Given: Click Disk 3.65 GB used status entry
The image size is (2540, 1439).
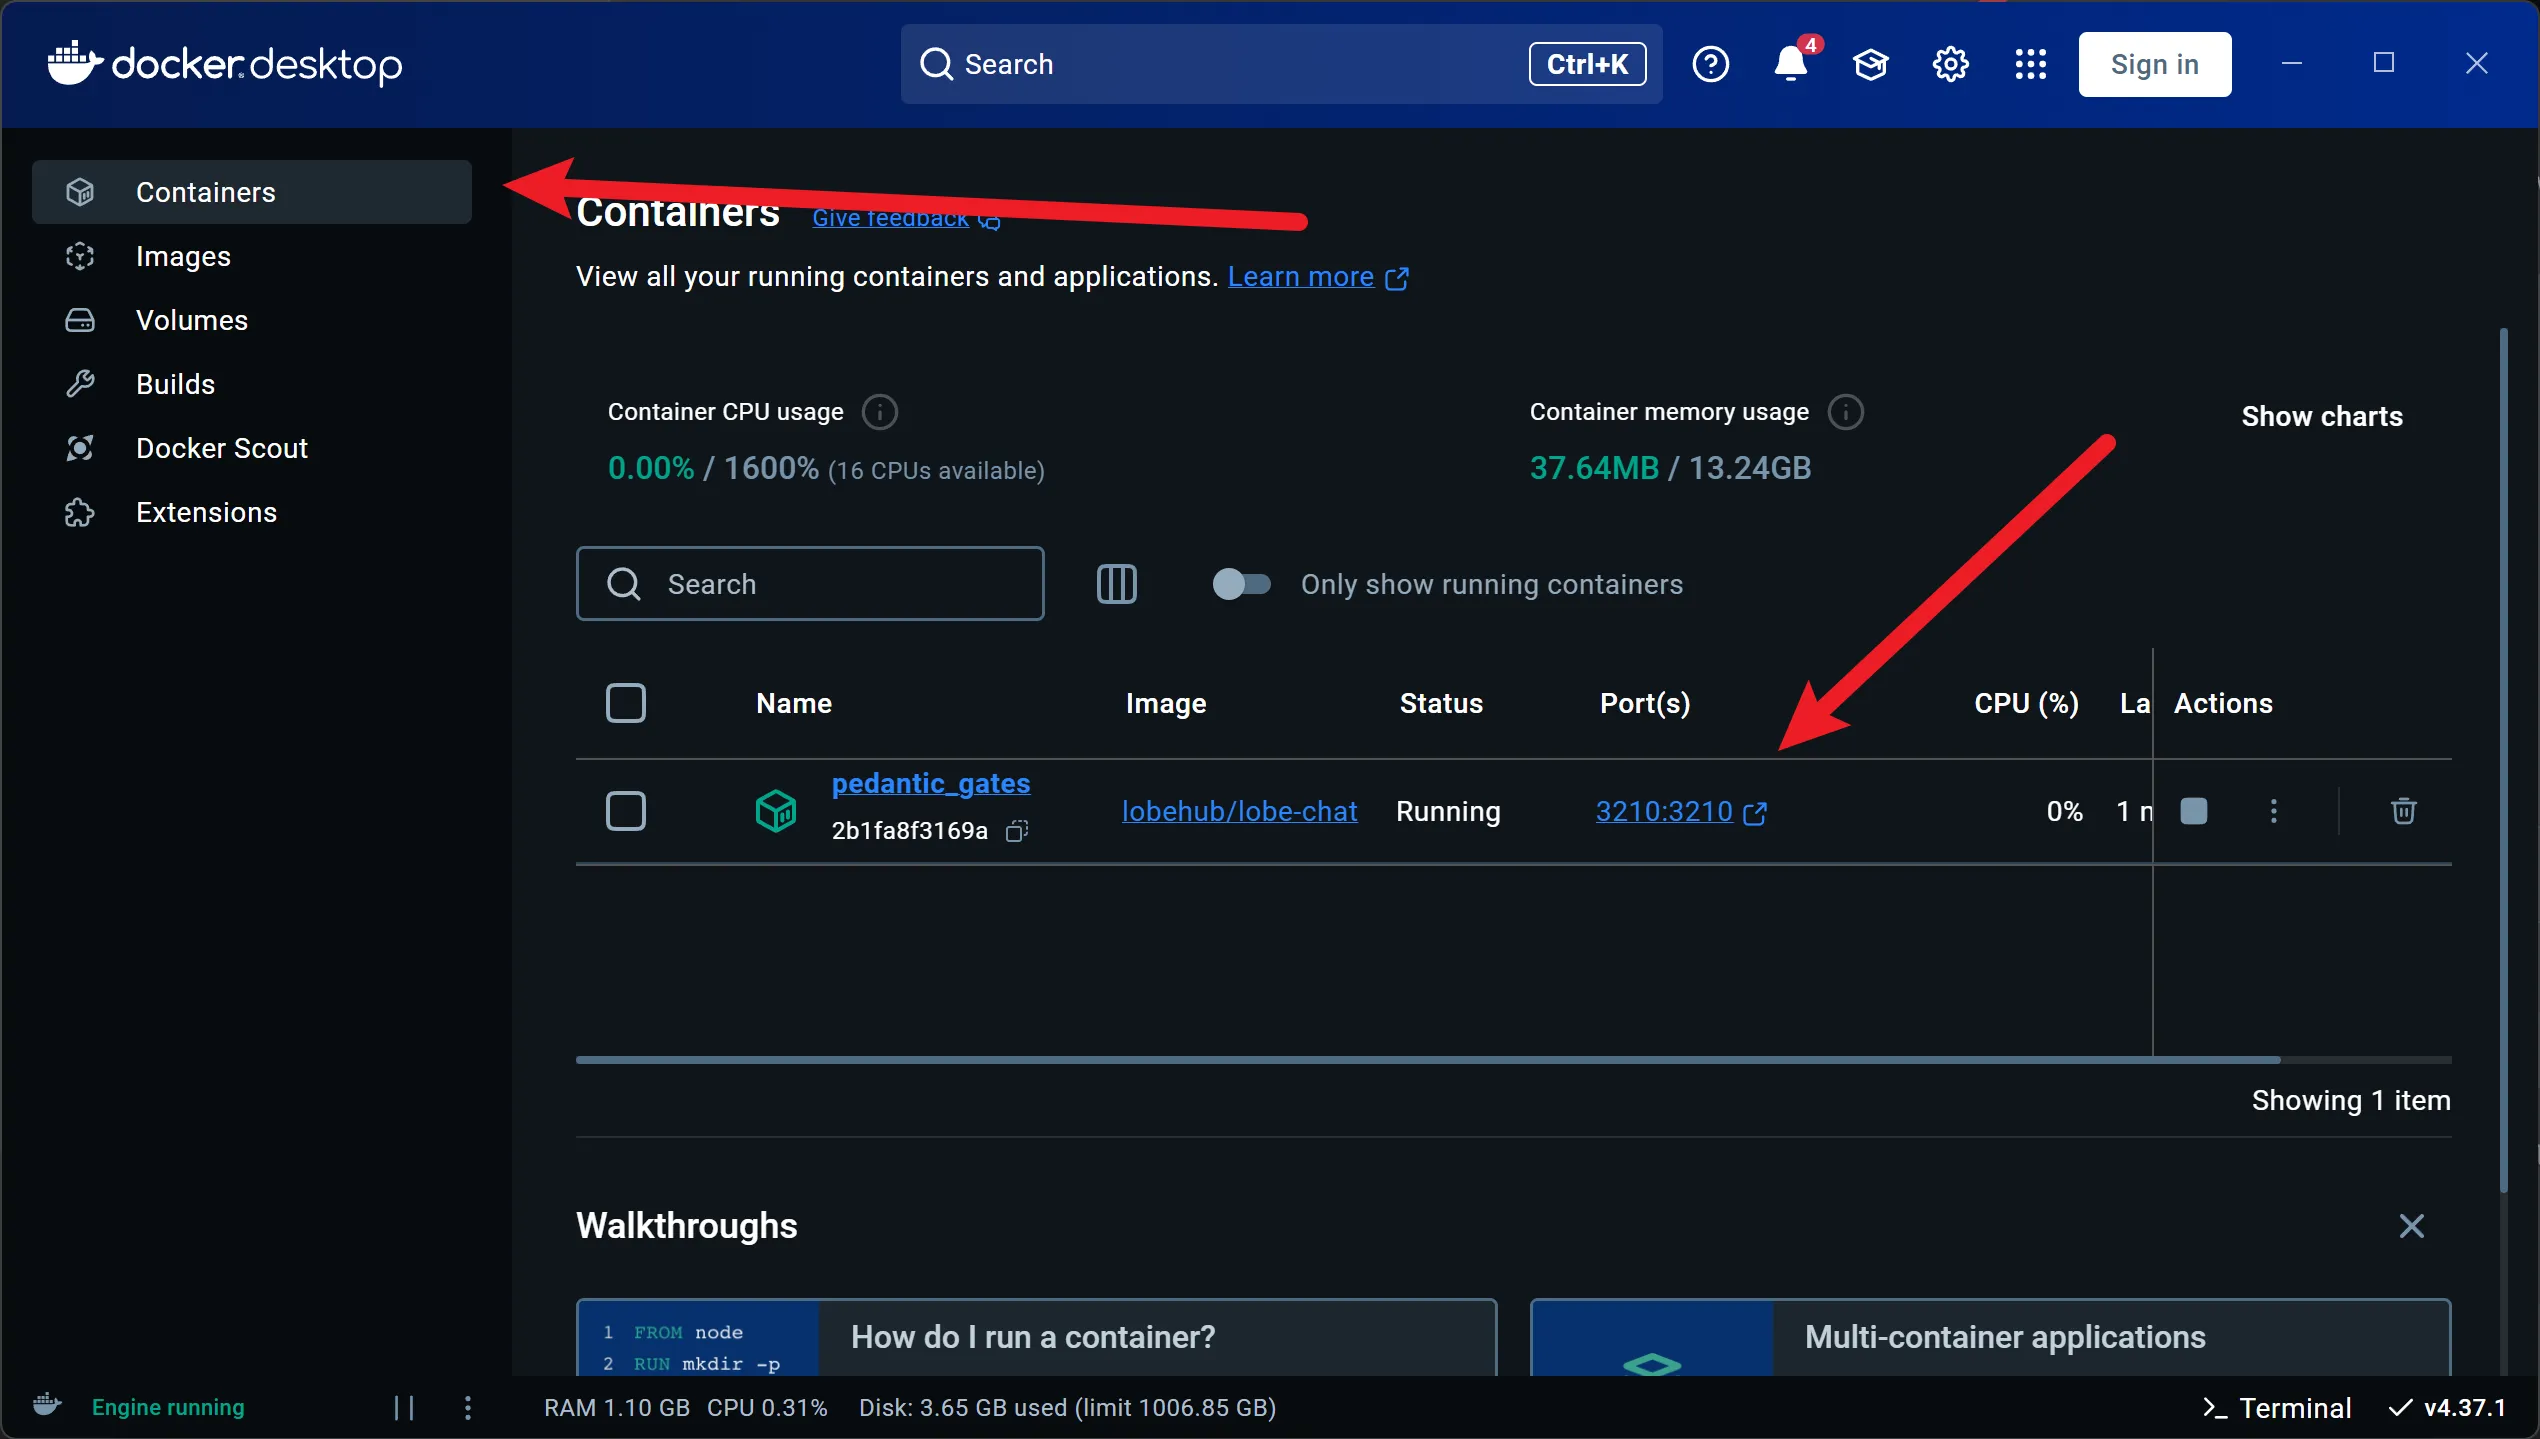Looking at the screenshot, I should [x=1067, y=1408].
